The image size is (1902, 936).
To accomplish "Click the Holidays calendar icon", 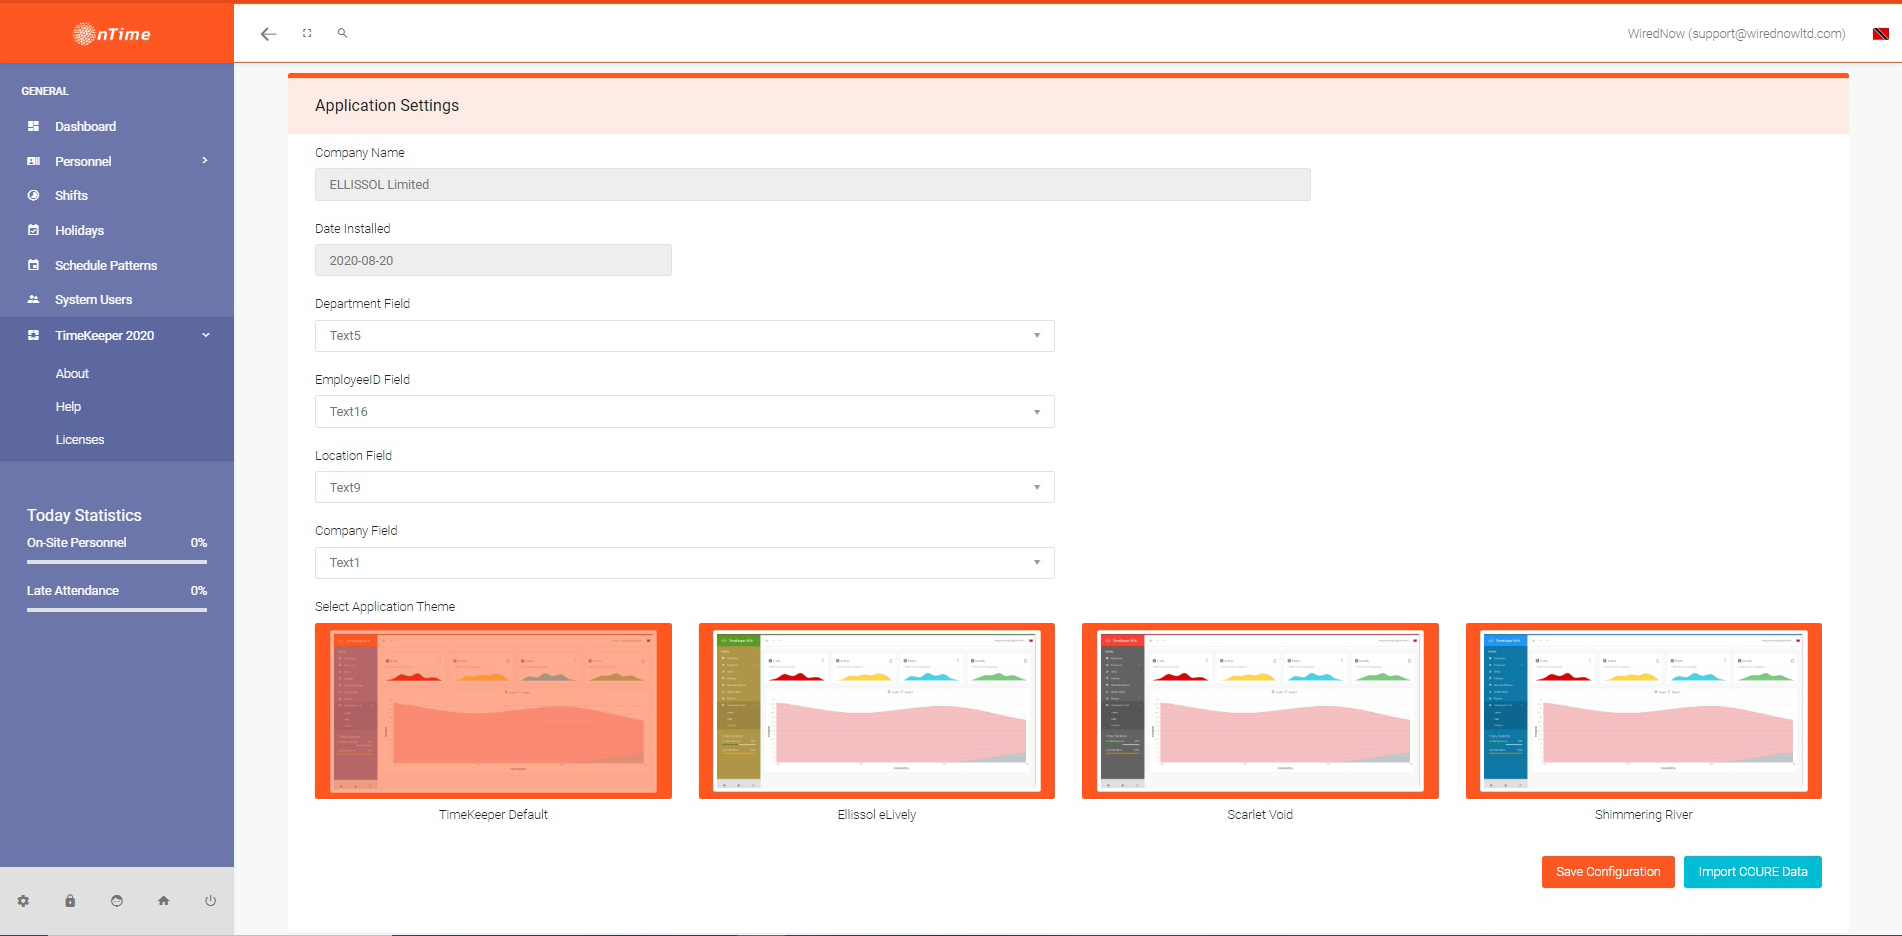I will click(33, 230).
